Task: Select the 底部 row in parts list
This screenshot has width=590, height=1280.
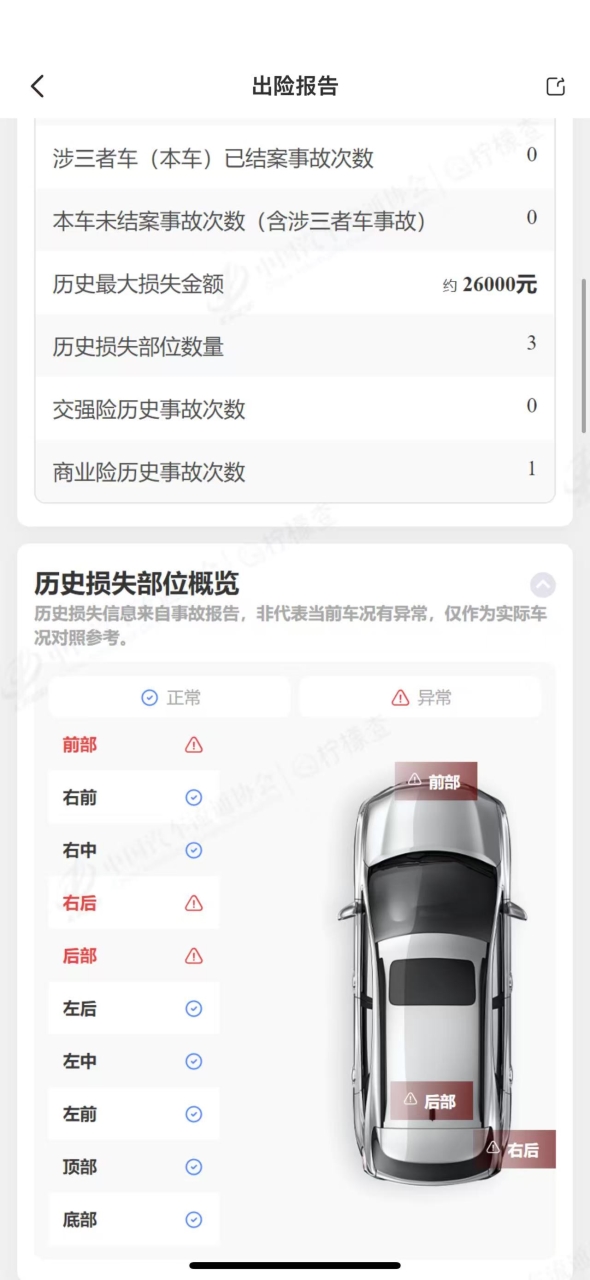Action: tap(134, 1220)
